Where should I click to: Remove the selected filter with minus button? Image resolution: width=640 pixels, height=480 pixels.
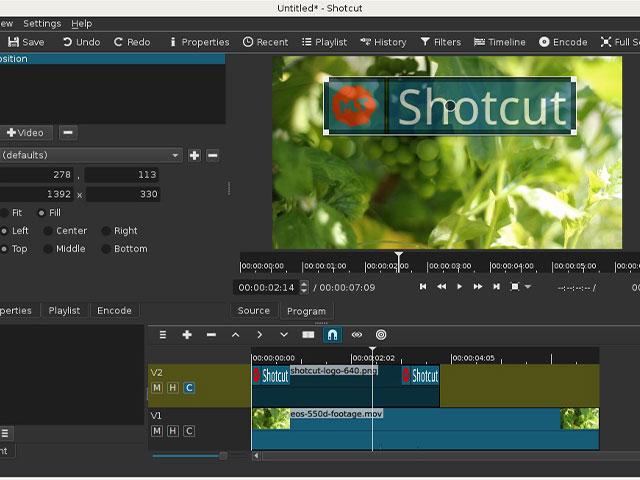pos(68,133)
